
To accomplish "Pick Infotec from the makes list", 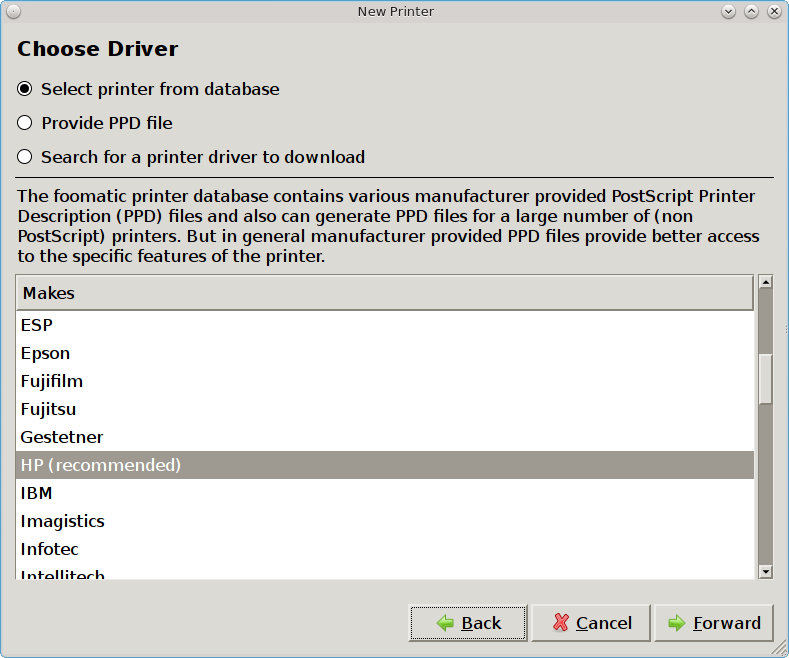I will tap(384, 549).
